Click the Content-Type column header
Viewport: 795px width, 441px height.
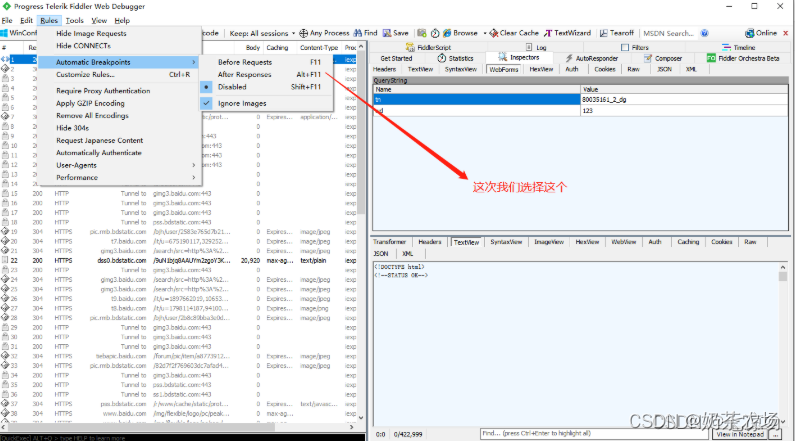pyautogui.click(x=319, y=48)
